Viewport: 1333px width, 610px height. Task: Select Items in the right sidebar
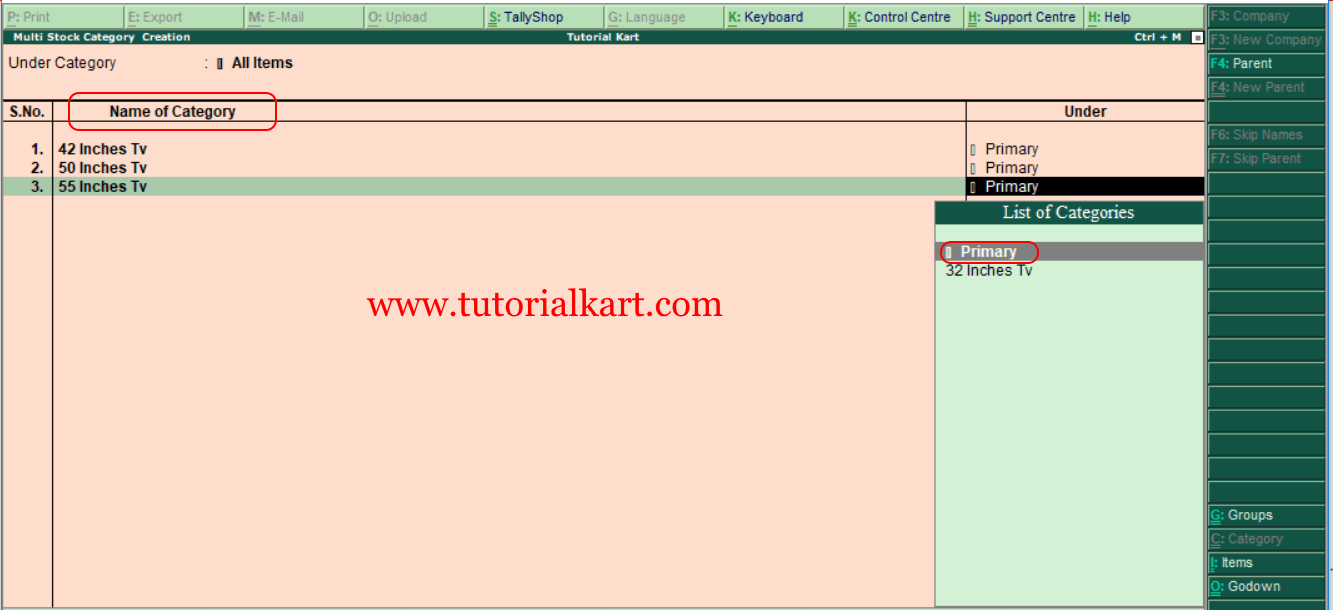click(x=1266, y=562)
